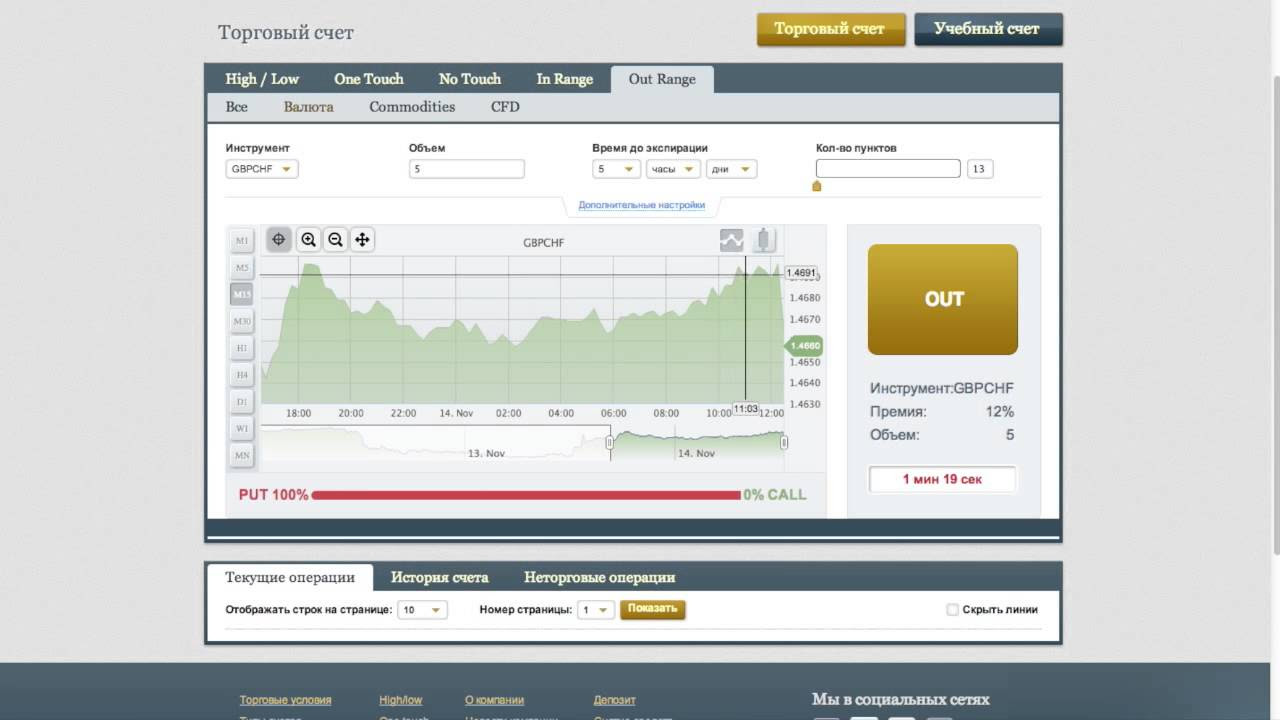Open the 'Текущие операции' tab
Image resolution: width=1280 pixels, height=720 pixels.
click(290, 577)
